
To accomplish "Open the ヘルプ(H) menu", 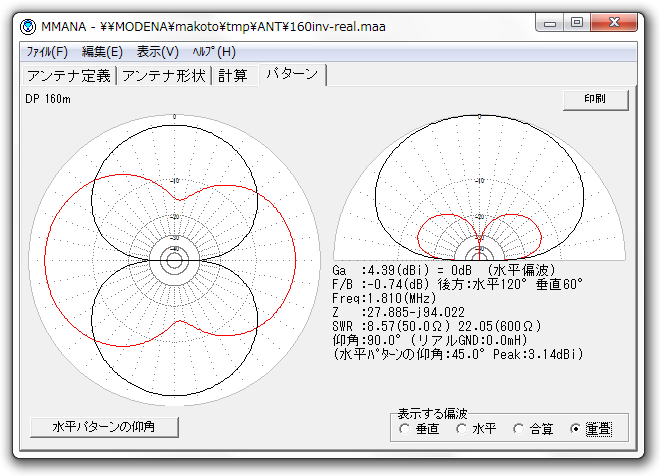I will point(214,51).
